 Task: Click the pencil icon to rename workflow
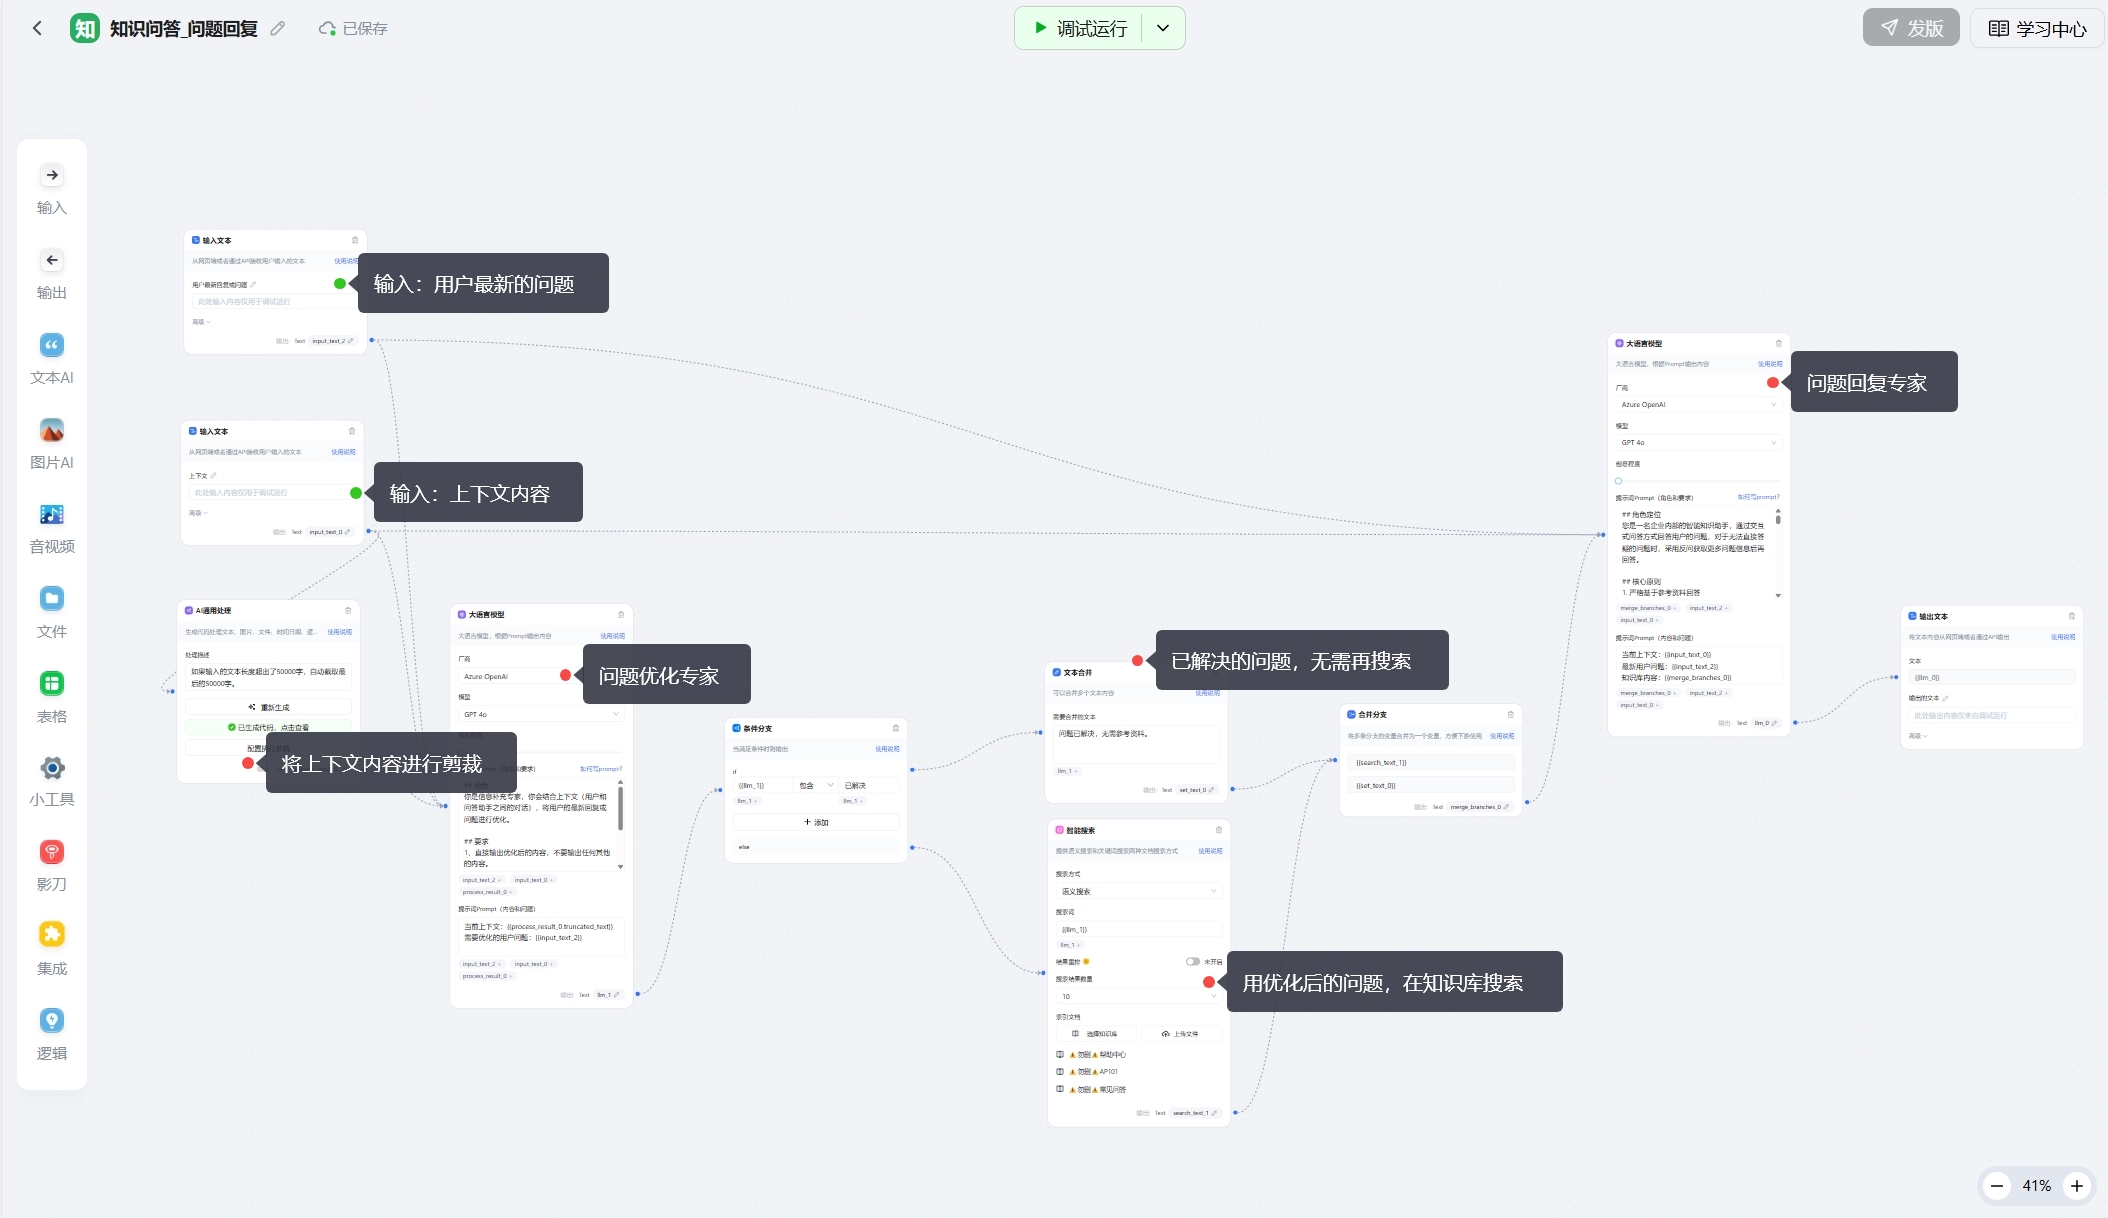click(278, 29)
